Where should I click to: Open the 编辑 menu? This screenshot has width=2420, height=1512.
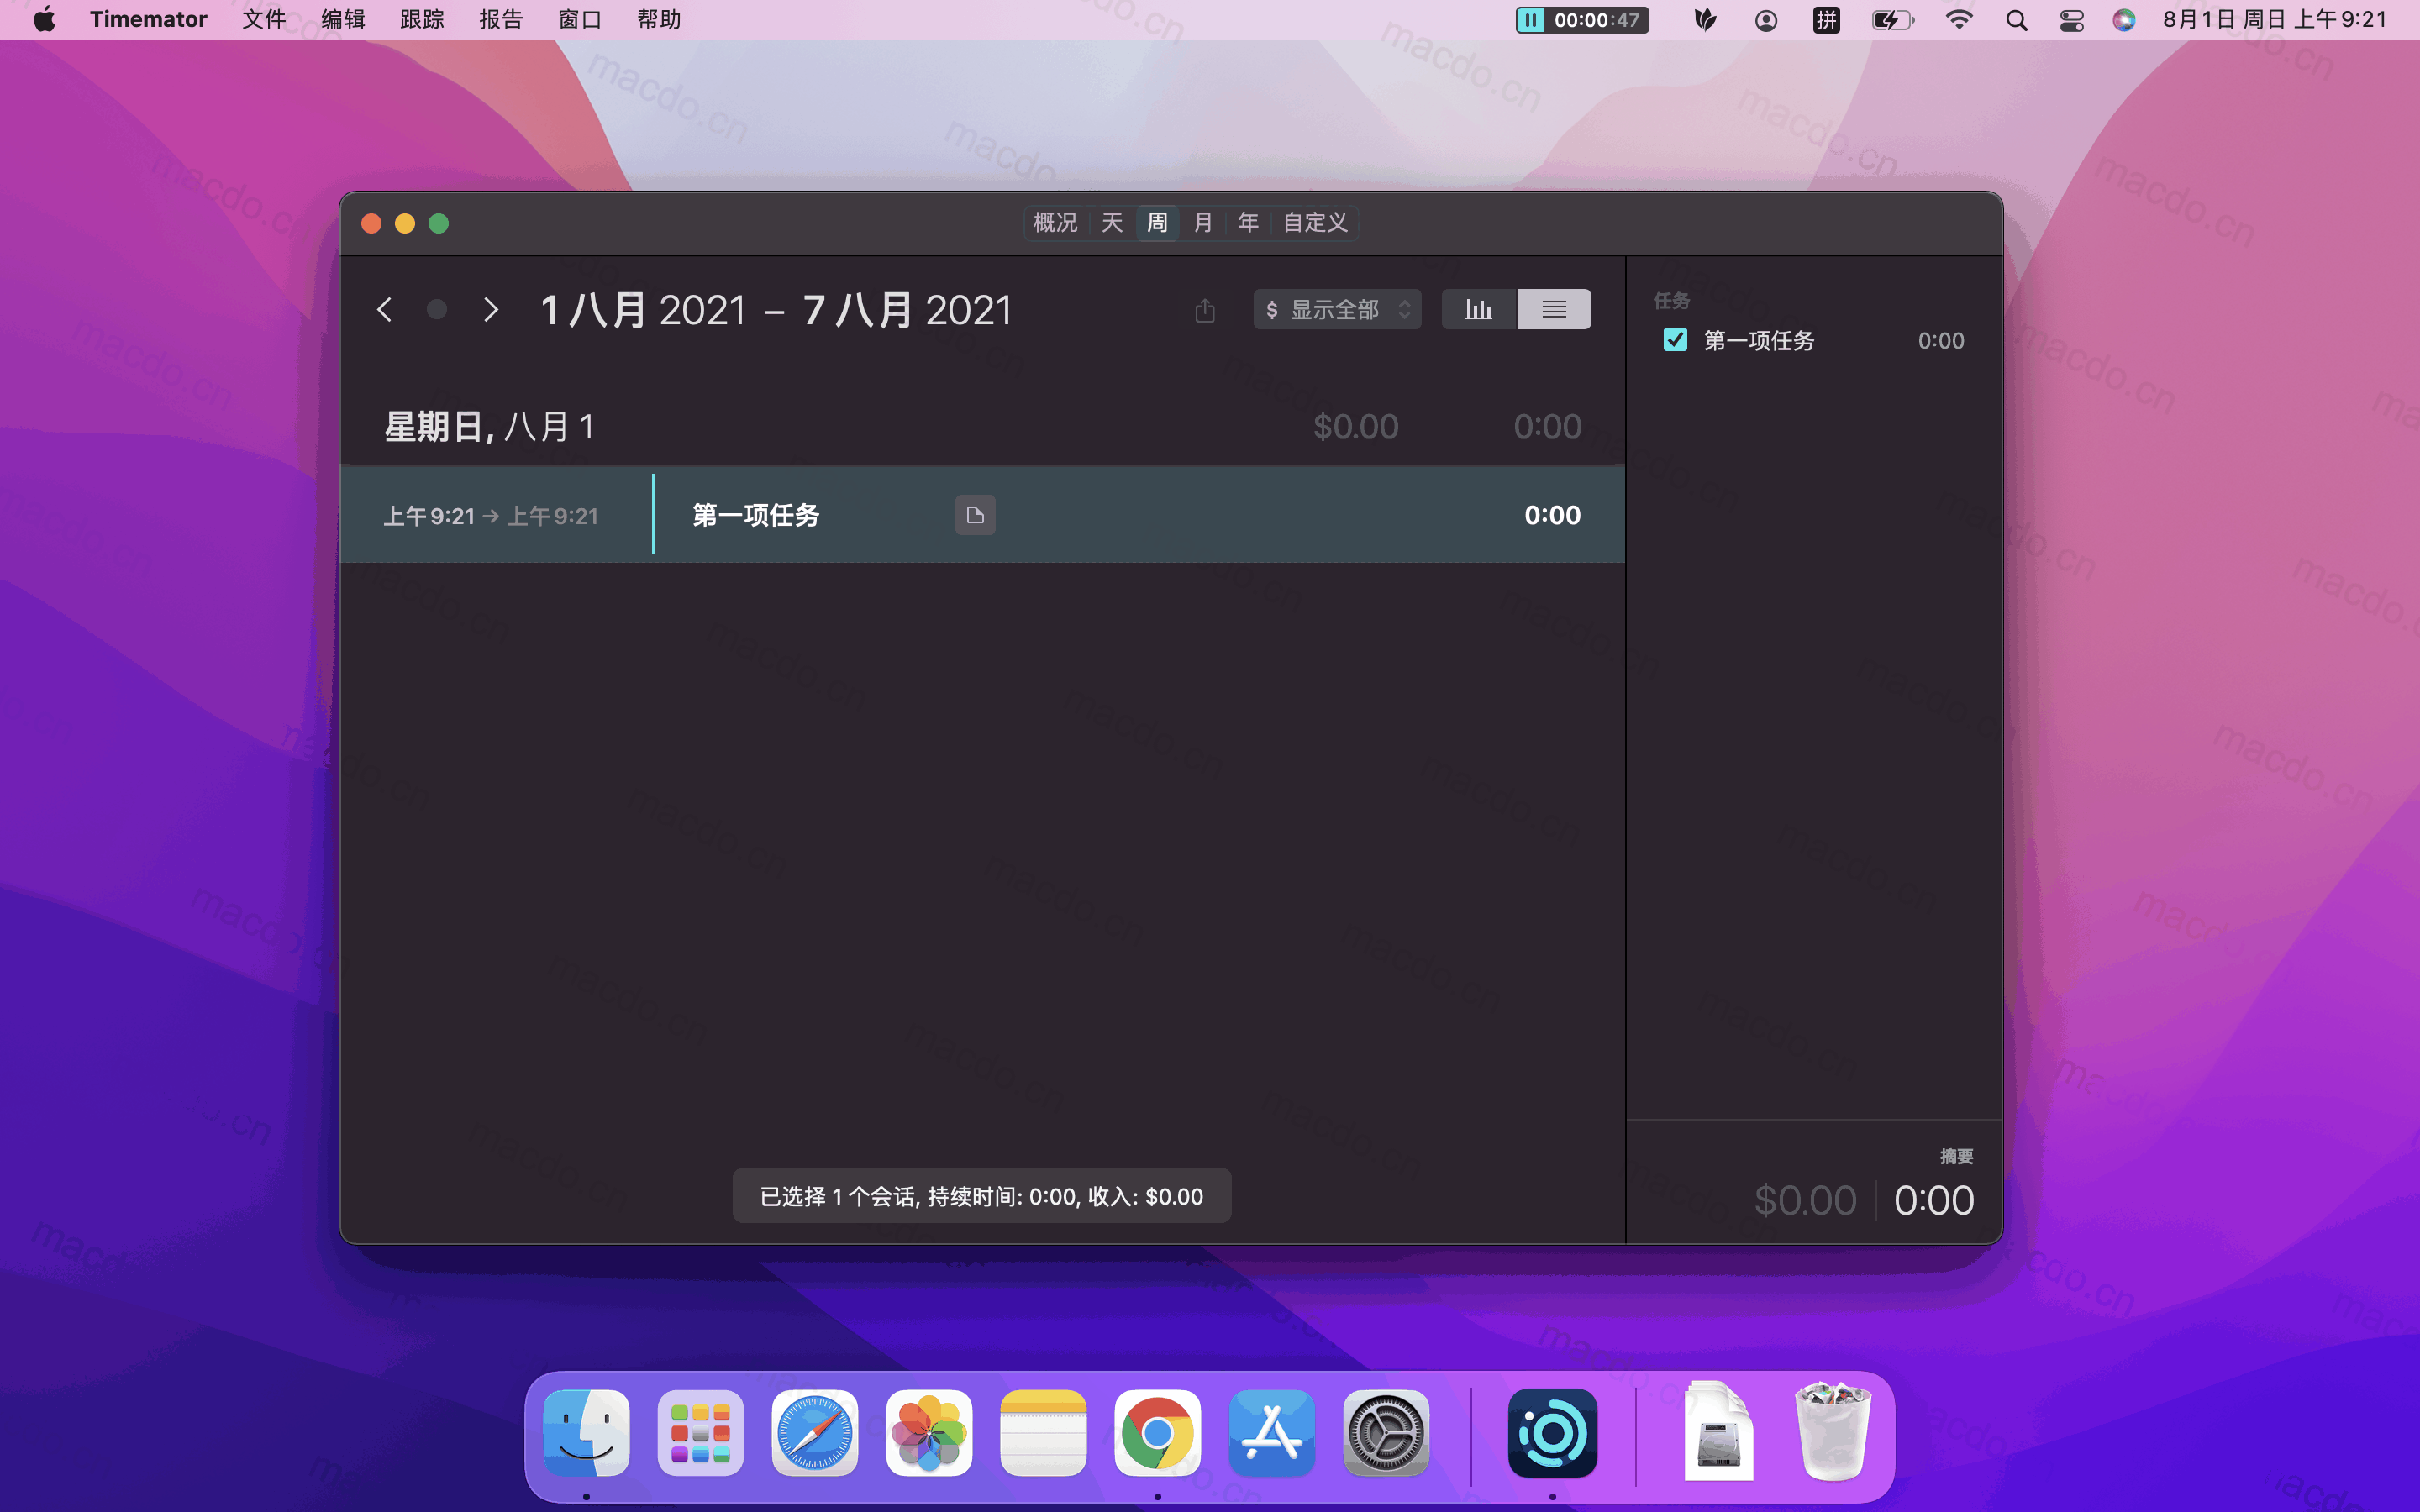[343, 20]
